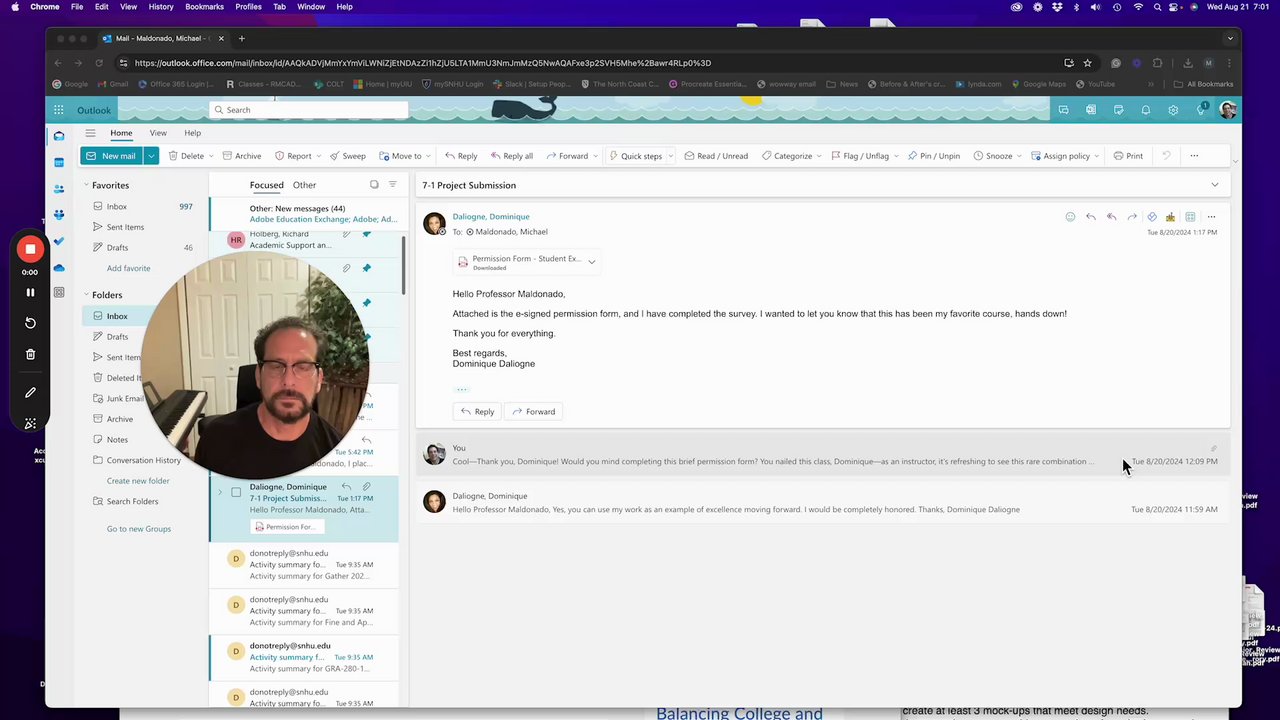Select the Focused inbox tab
This screenshot has width=1280, height=720.
(x=266, y=185)
